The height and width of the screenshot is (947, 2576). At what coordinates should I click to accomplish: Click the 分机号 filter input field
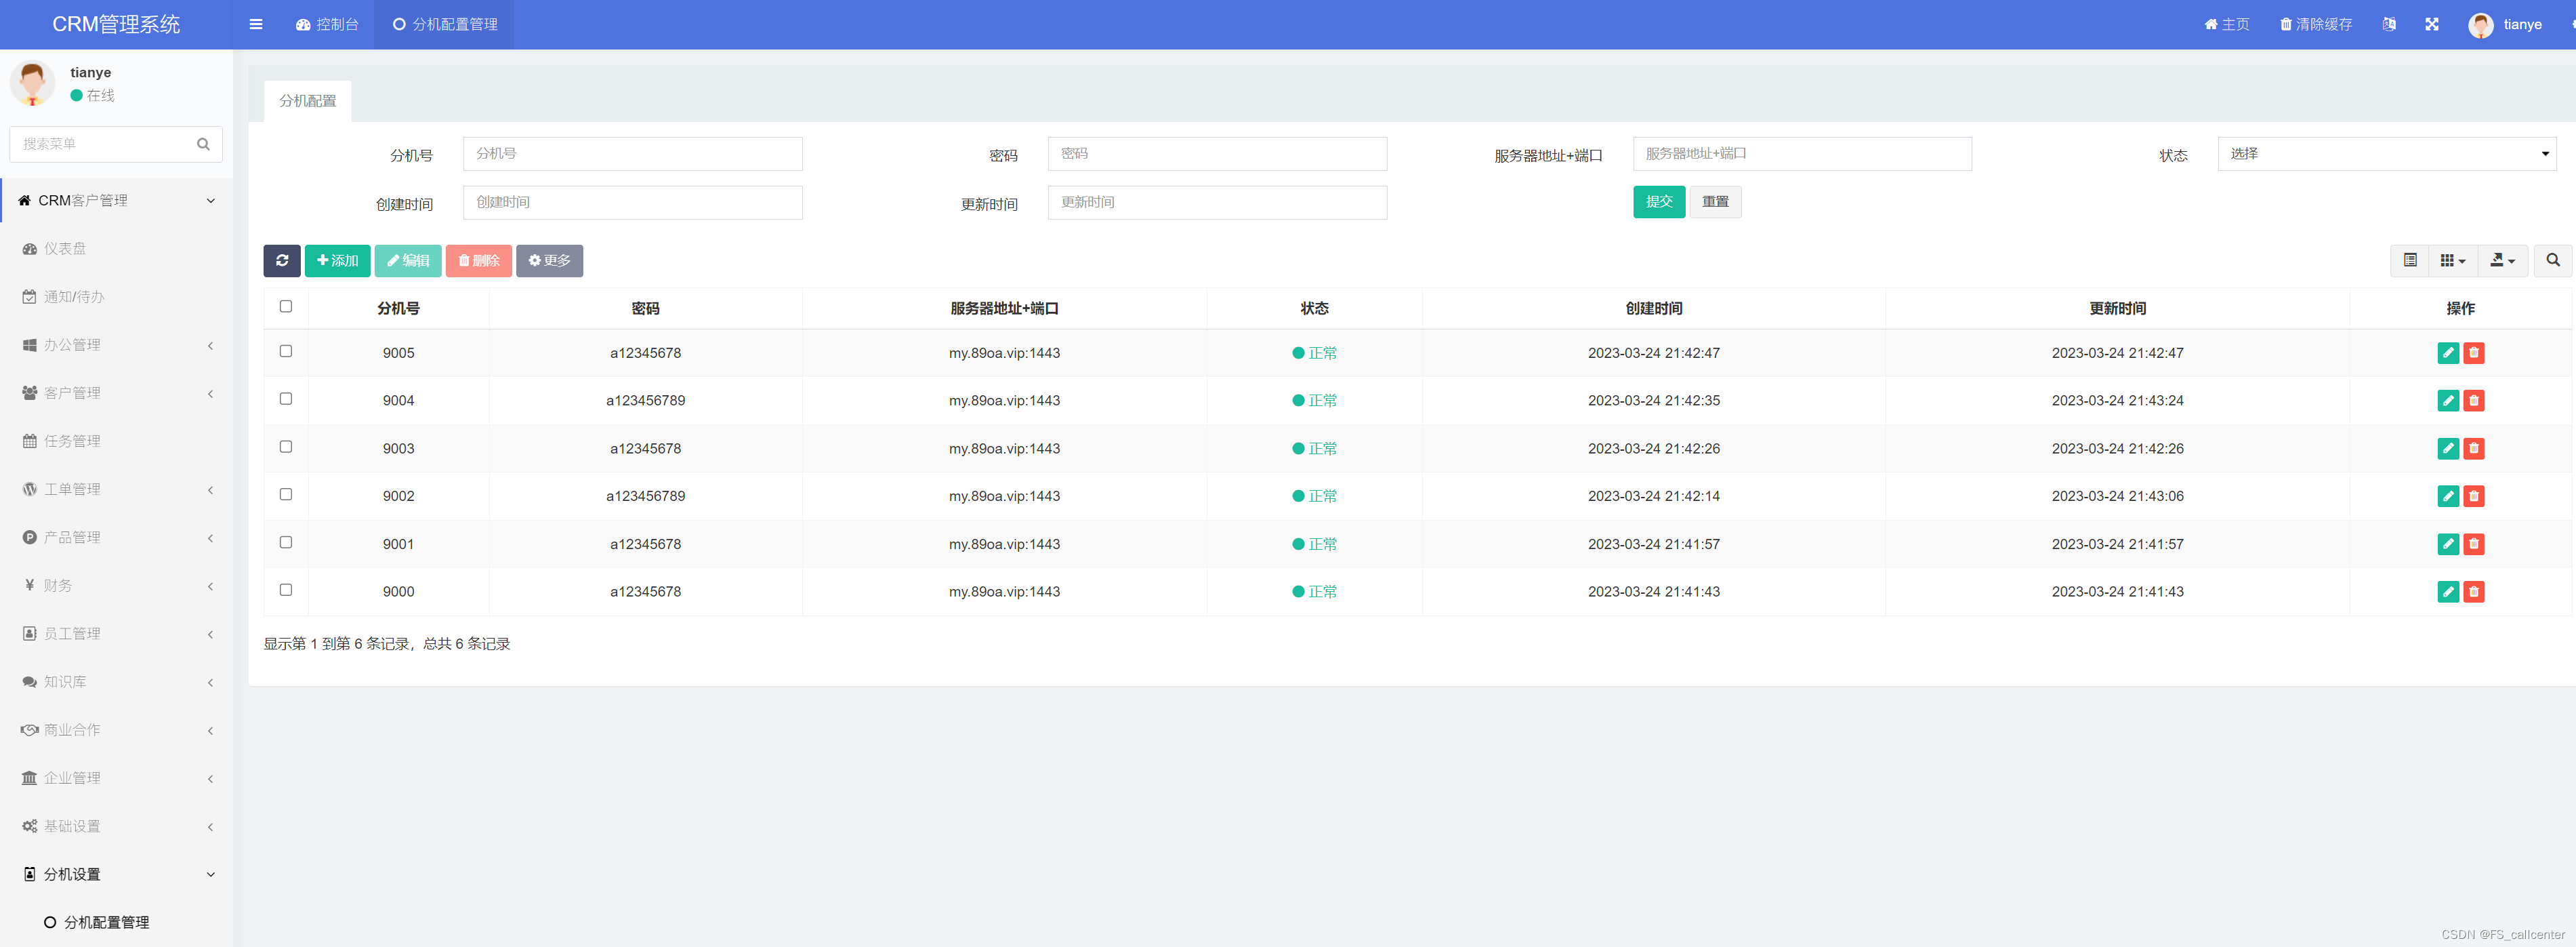(632, 154)
